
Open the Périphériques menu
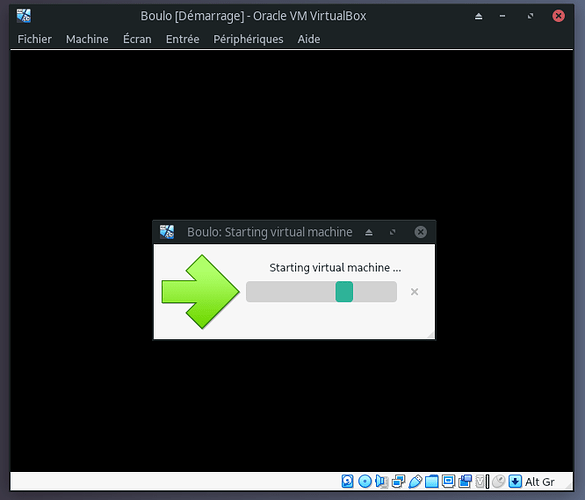point(248,39)
